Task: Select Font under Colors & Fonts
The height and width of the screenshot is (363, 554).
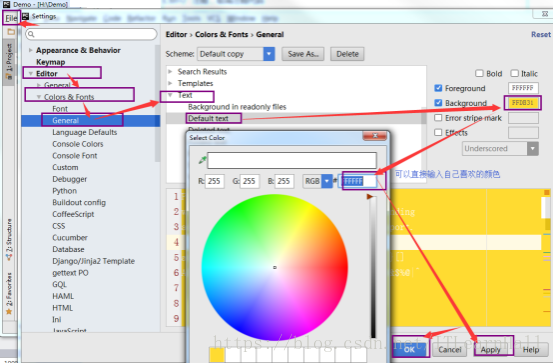Action: click(60, 109)
